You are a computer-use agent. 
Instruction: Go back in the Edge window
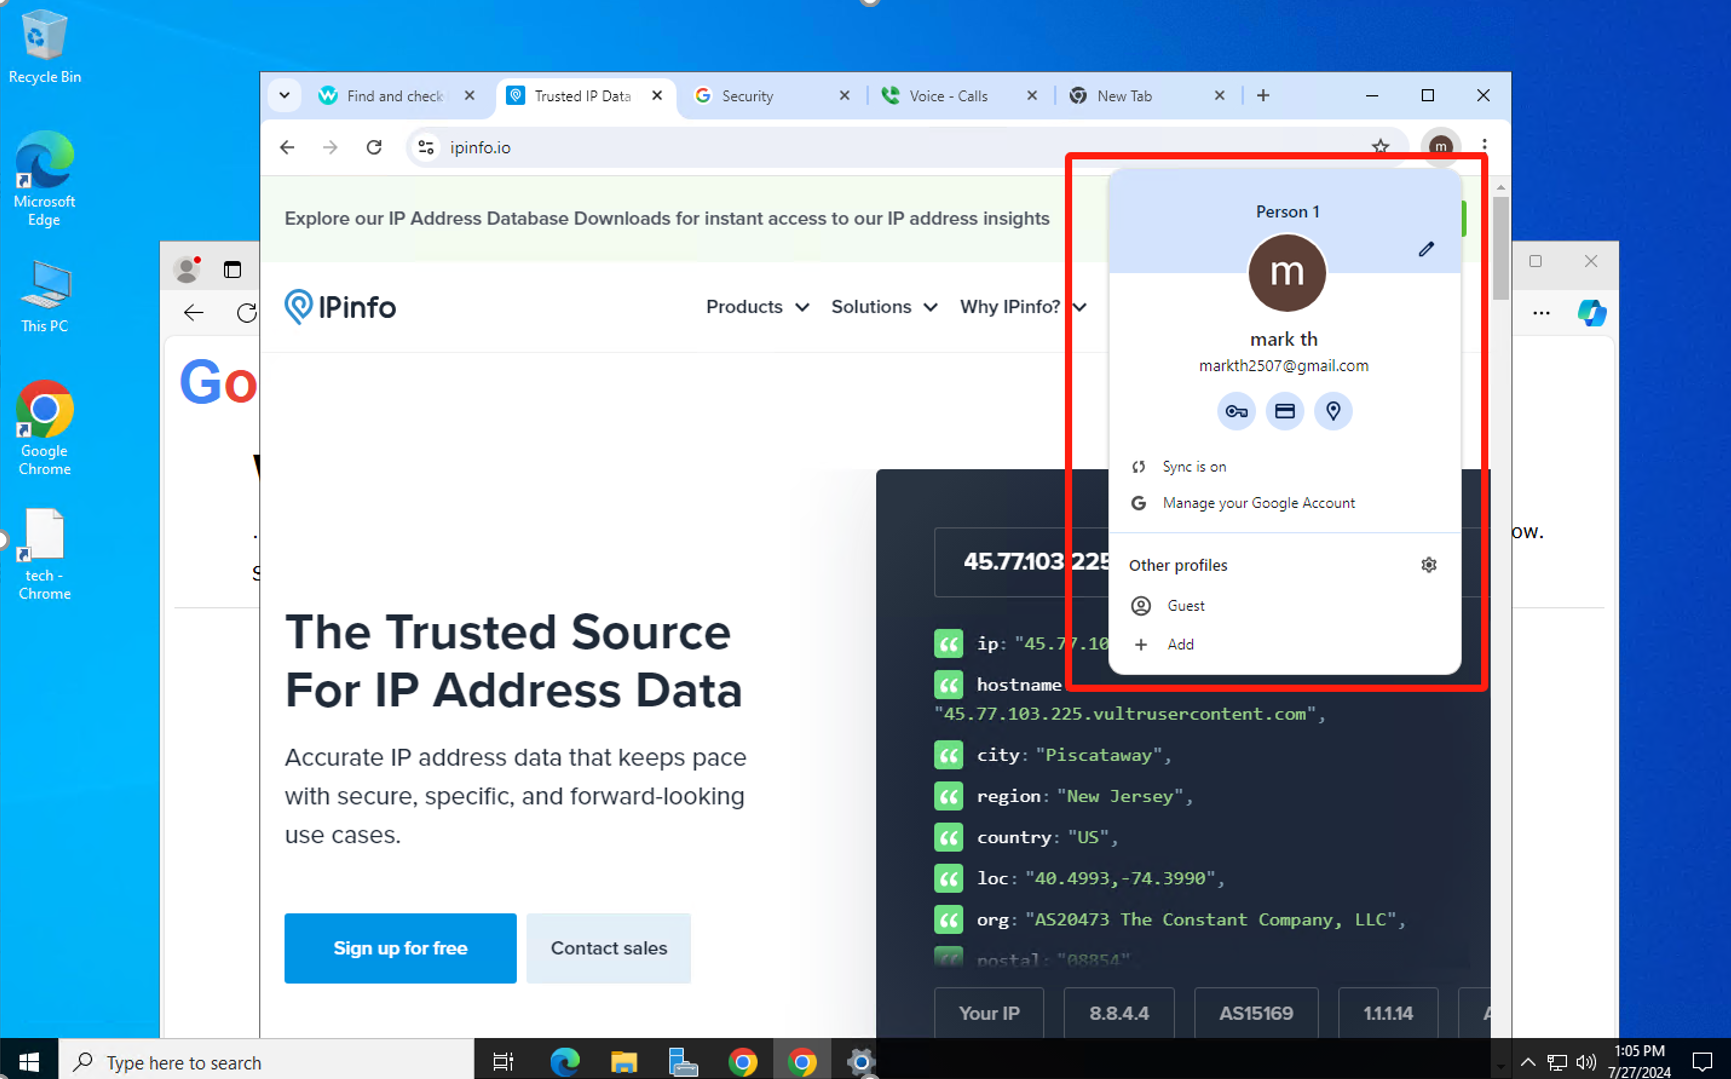194,313
